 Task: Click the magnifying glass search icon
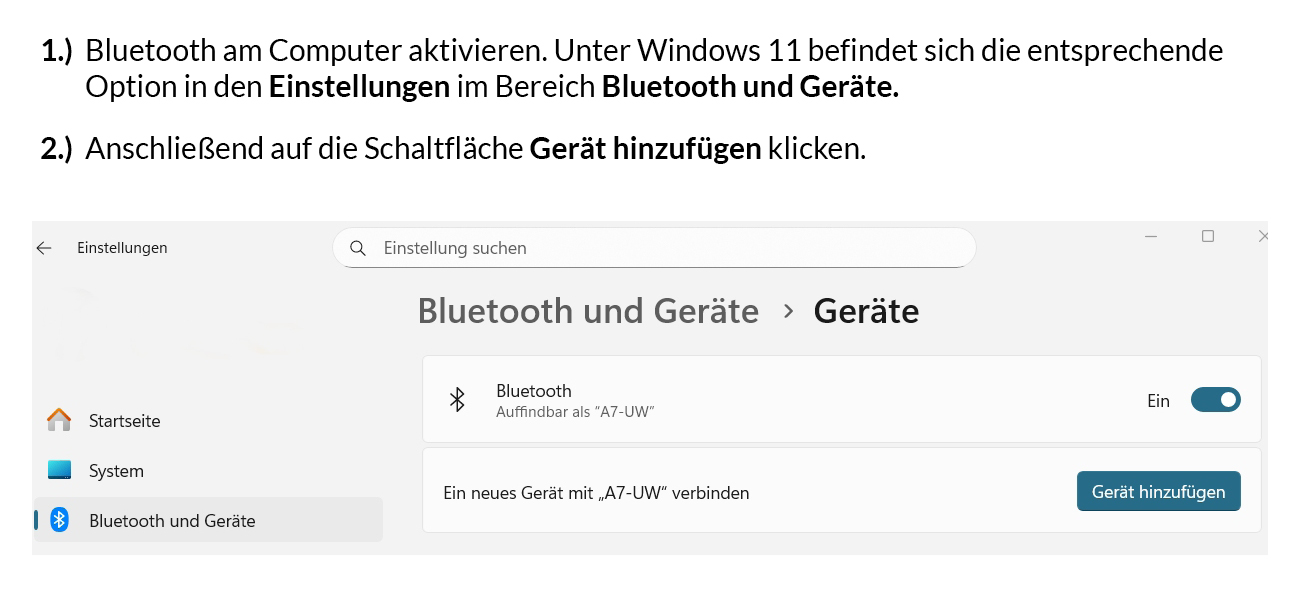357,248
